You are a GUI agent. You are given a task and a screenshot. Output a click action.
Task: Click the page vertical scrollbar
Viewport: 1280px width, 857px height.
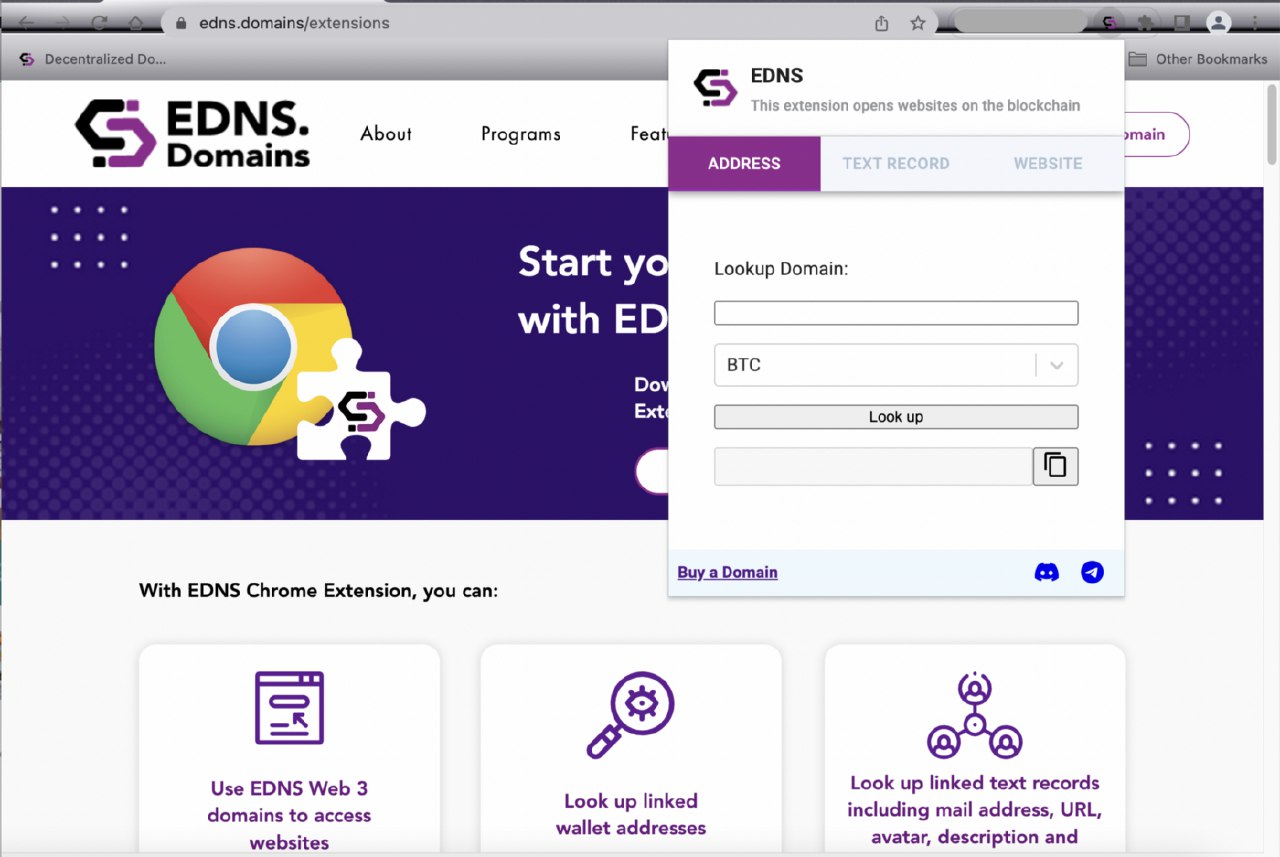1272,125
